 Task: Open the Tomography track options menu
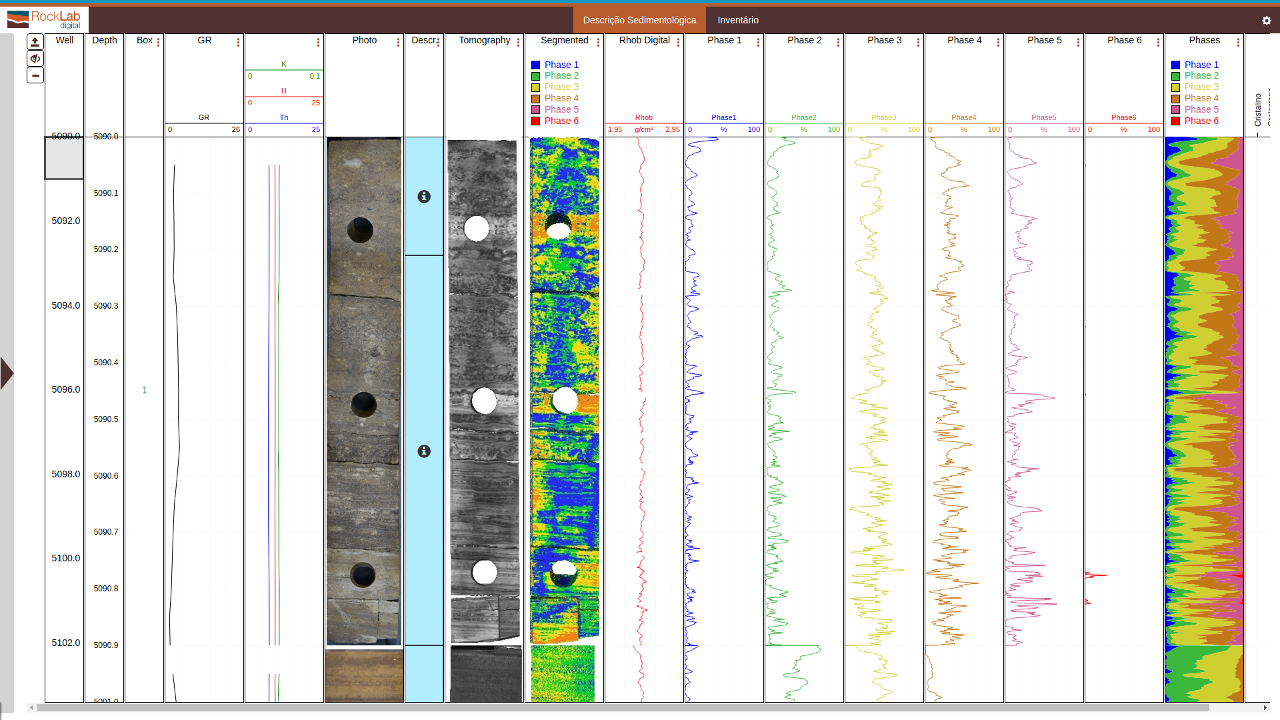pyautogui.click(x=518, y=42)
